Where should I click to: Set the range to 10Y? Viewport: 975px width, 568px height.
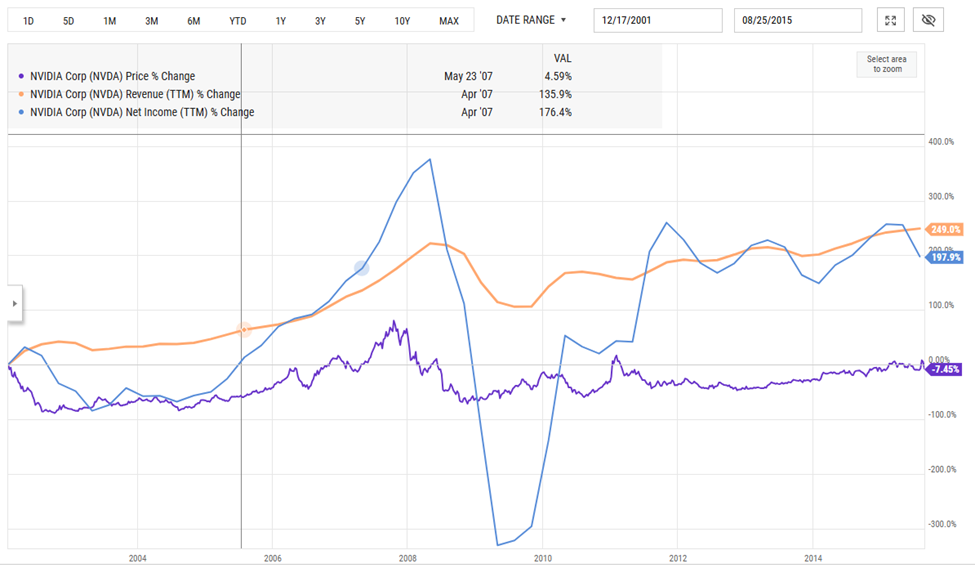402,21
